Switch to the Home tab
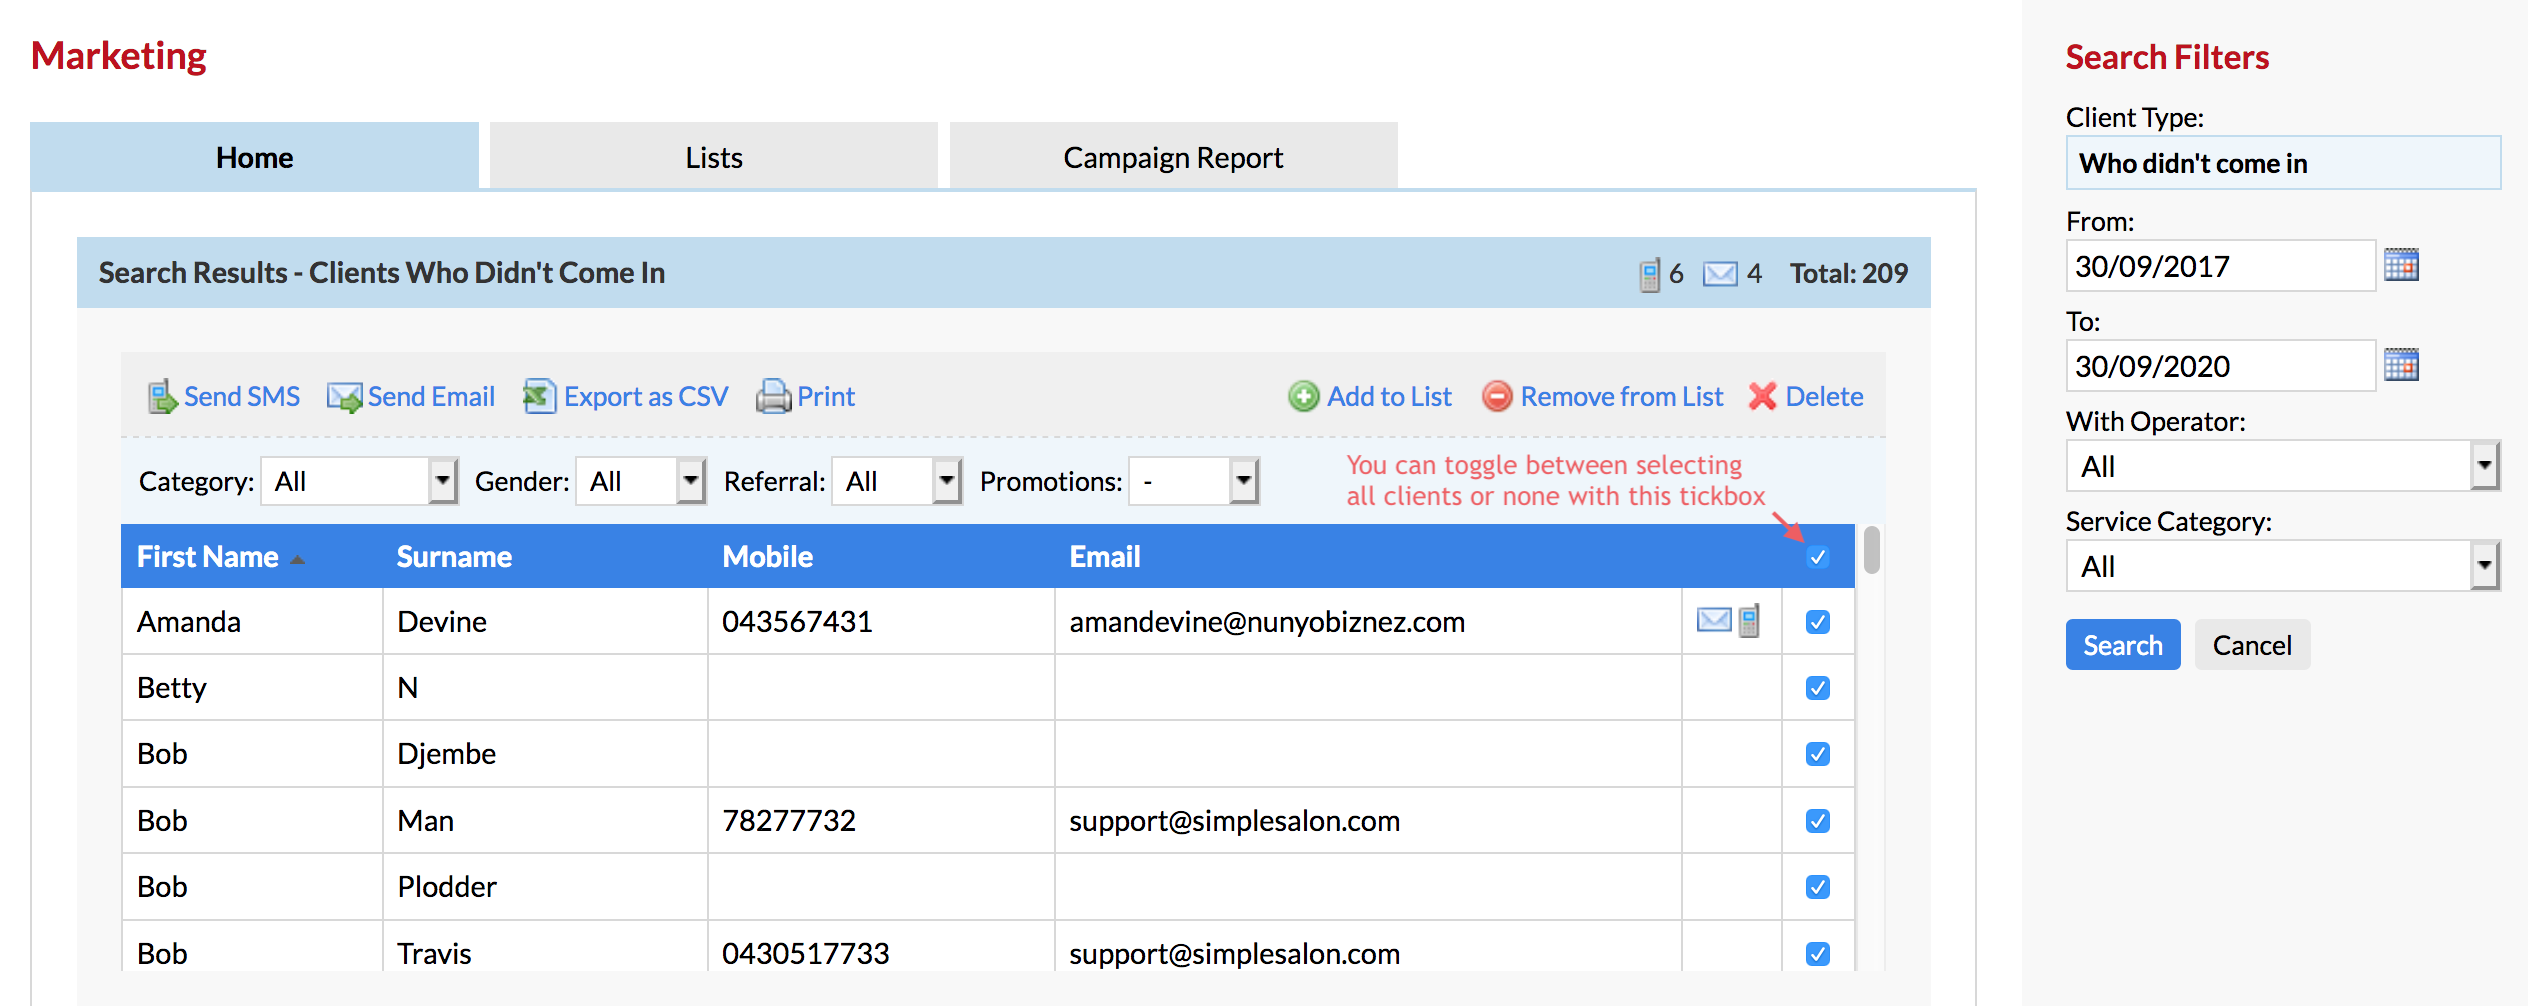 tap(255, 157)
